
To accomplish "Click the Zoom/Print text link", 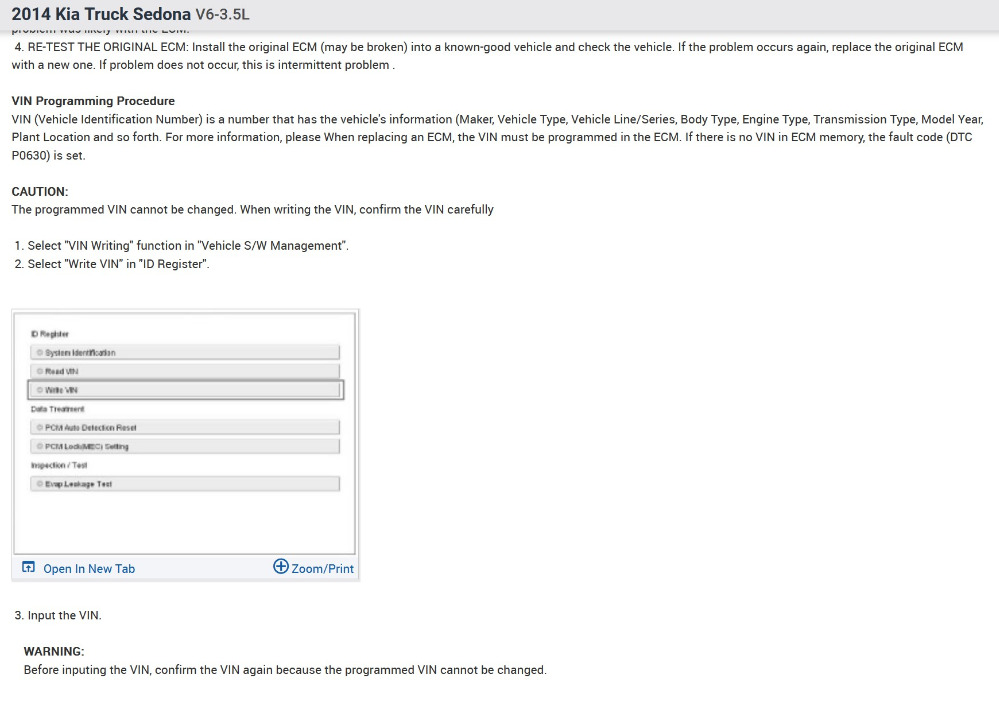I will click(x=323, y=569).
